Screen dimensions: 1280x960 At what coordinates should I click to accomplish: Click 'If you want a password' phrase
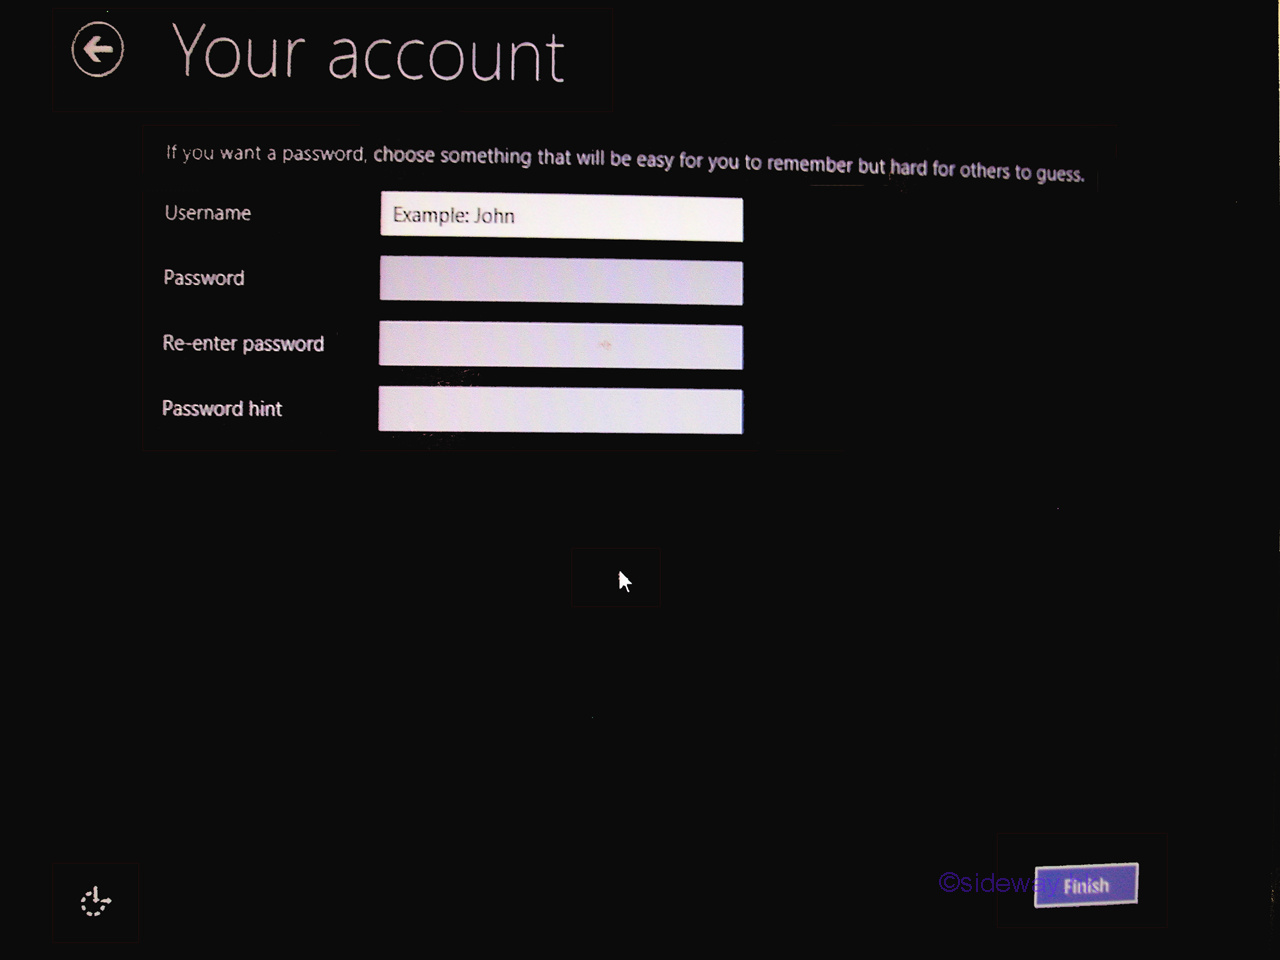point(265,153)
